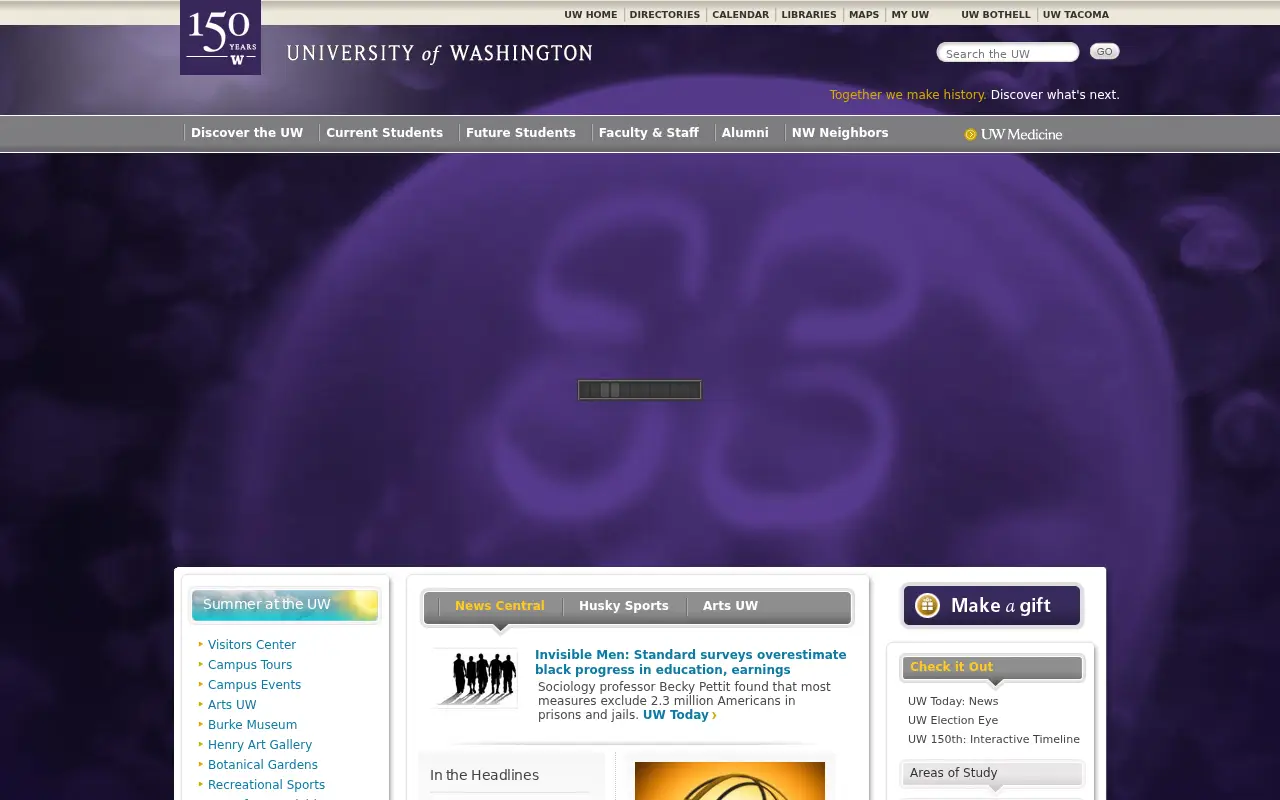
Task: Open UW 150th: Interactive Timeline
Action: pos(994,739)
